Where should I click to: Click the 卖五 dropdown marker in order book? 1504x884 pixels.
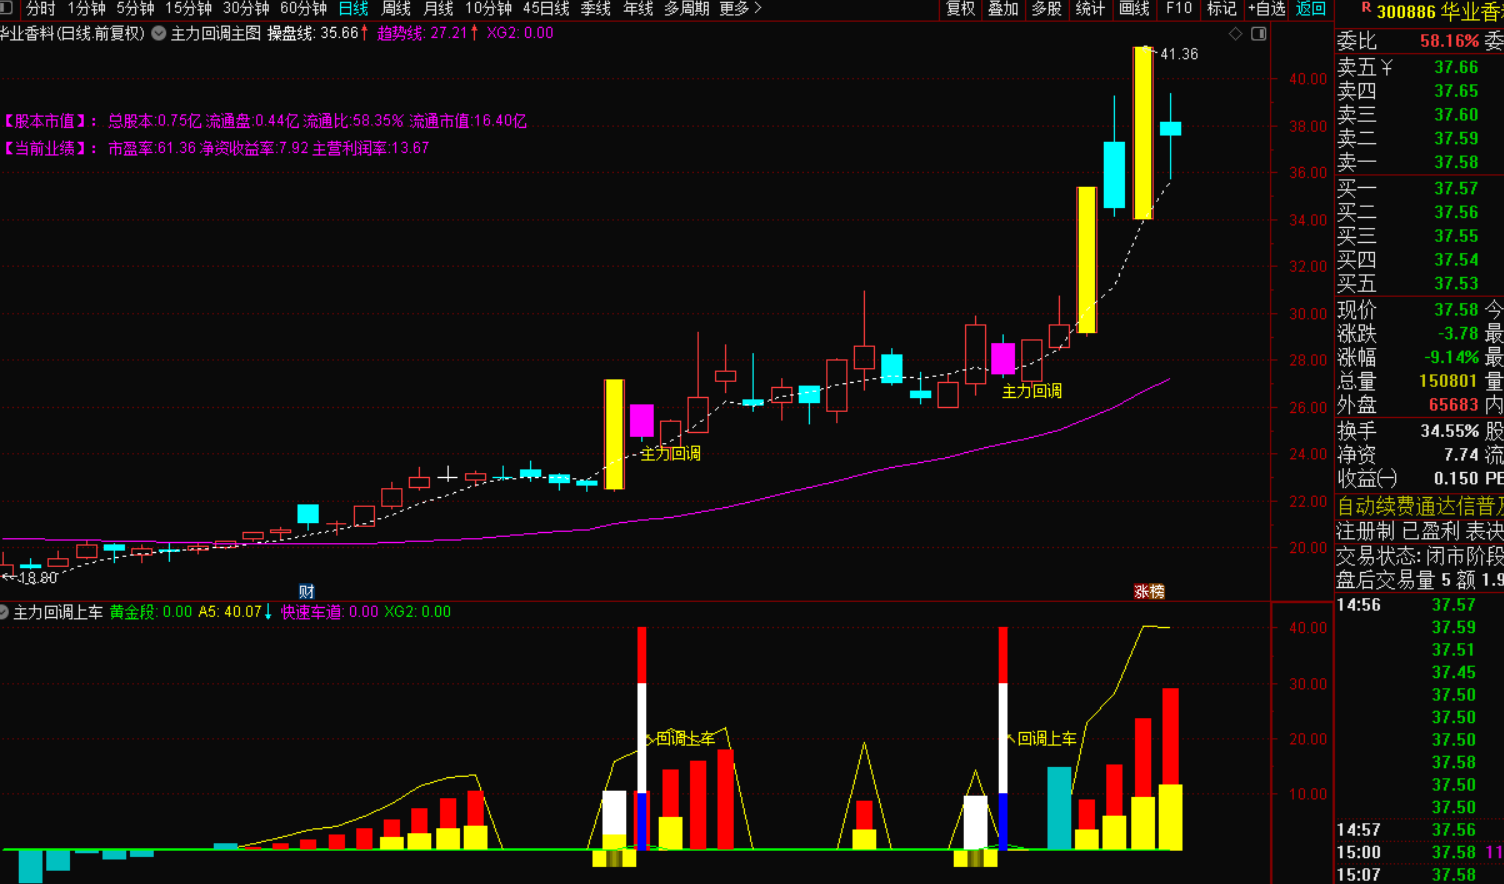coord(1387,67)
